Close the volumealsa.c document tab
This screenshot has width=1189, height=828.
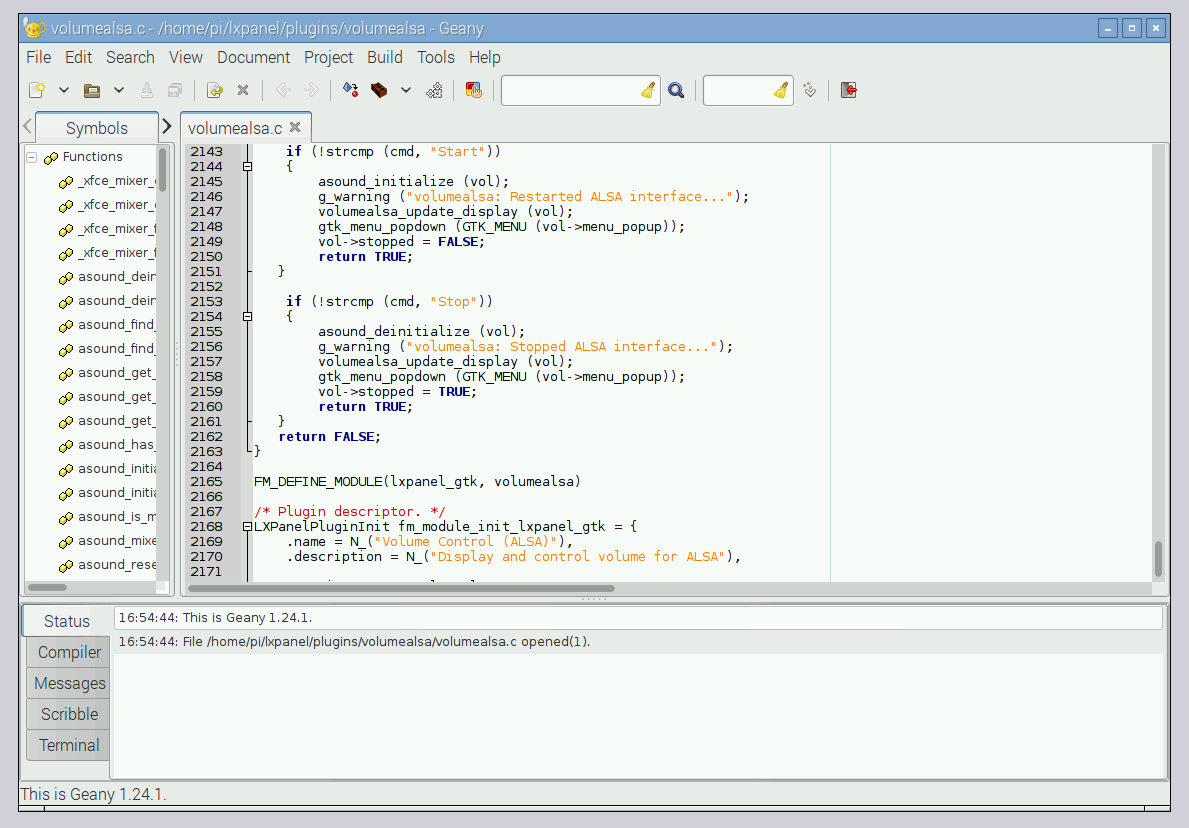pyautogui.click(x=295, y=127)
